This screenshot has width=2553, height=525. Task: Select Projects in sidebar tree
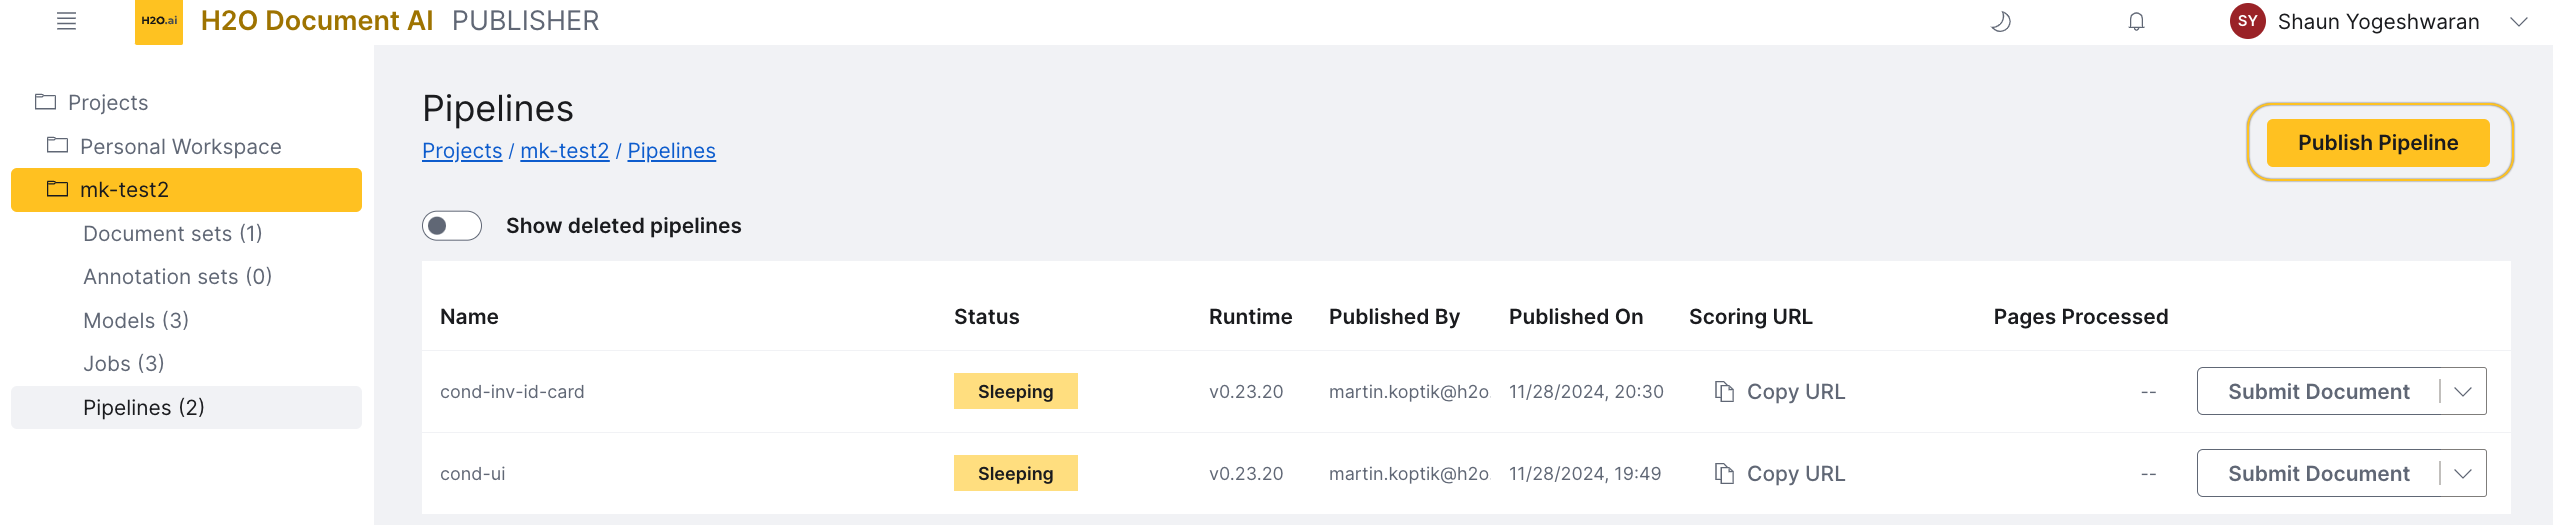108,102
